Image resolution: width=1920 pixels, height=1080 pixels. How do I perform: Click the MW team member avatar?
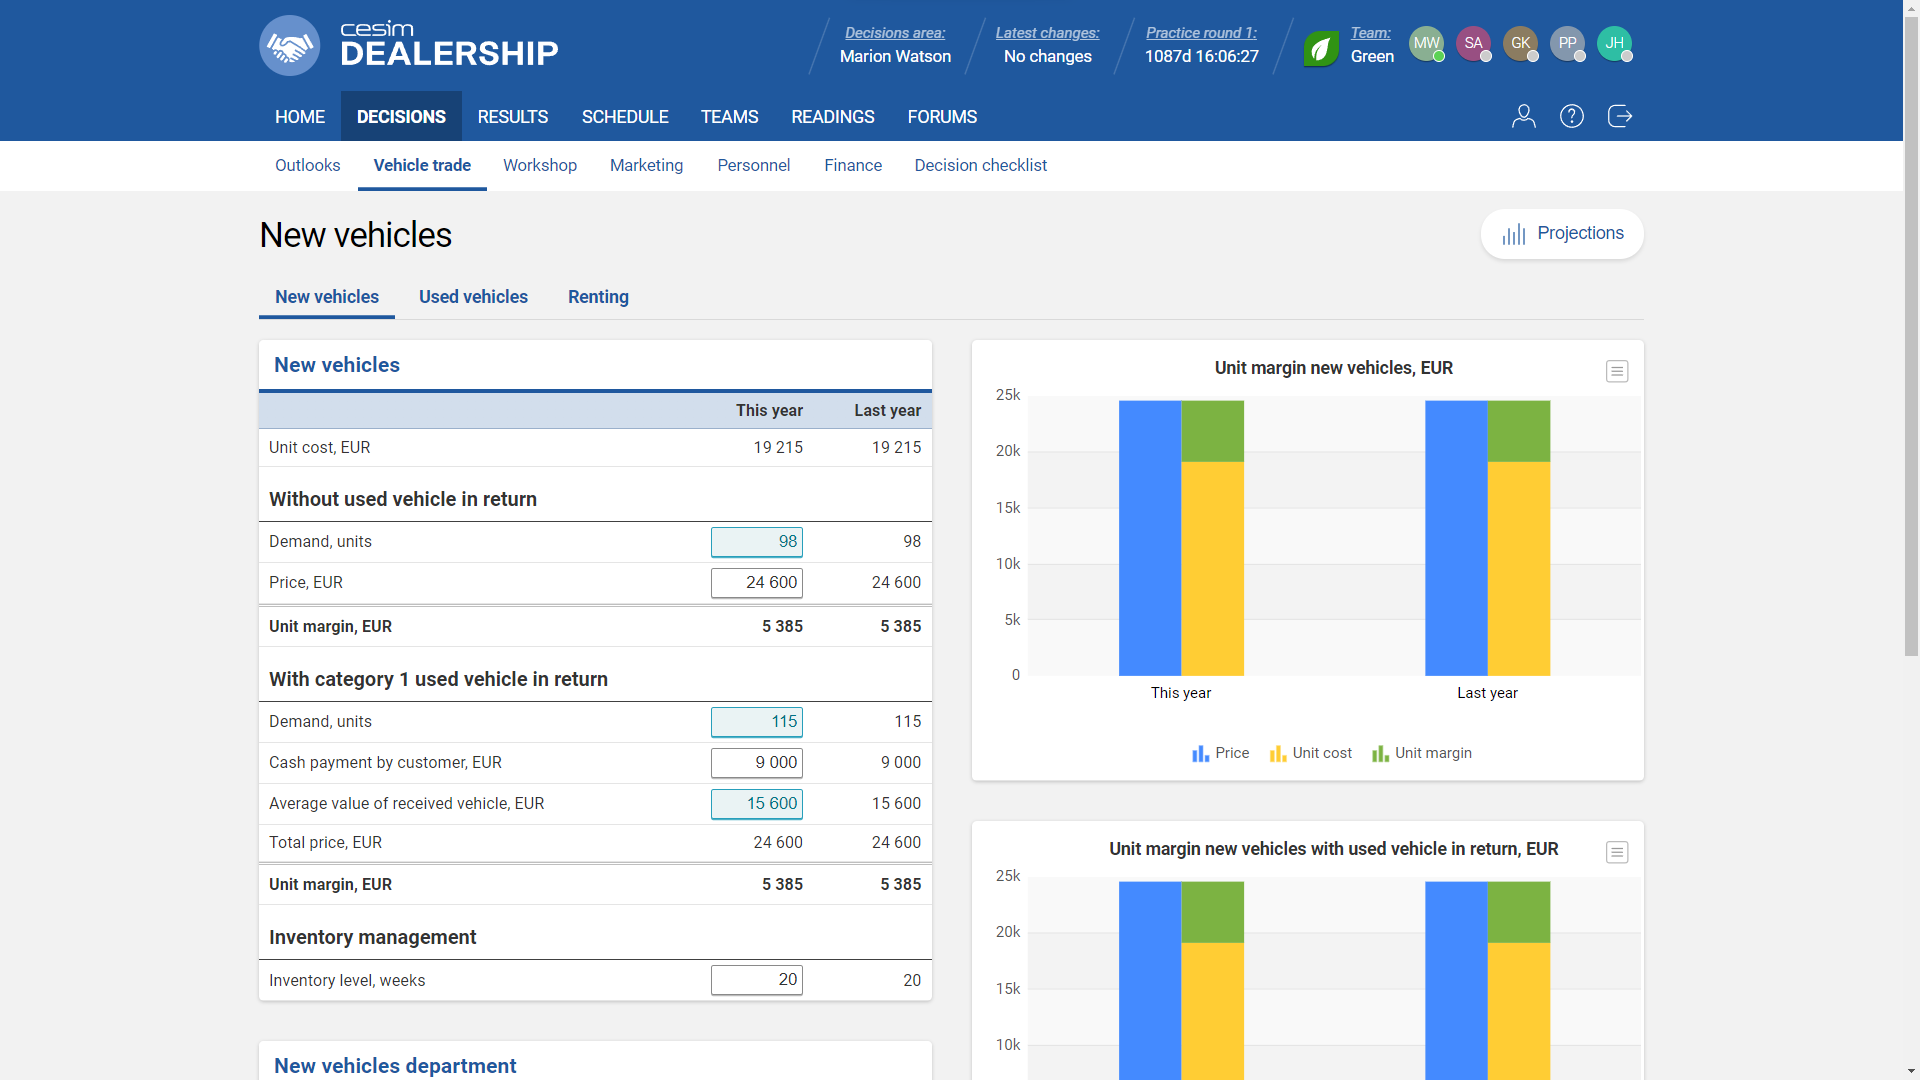point(1426,44)
